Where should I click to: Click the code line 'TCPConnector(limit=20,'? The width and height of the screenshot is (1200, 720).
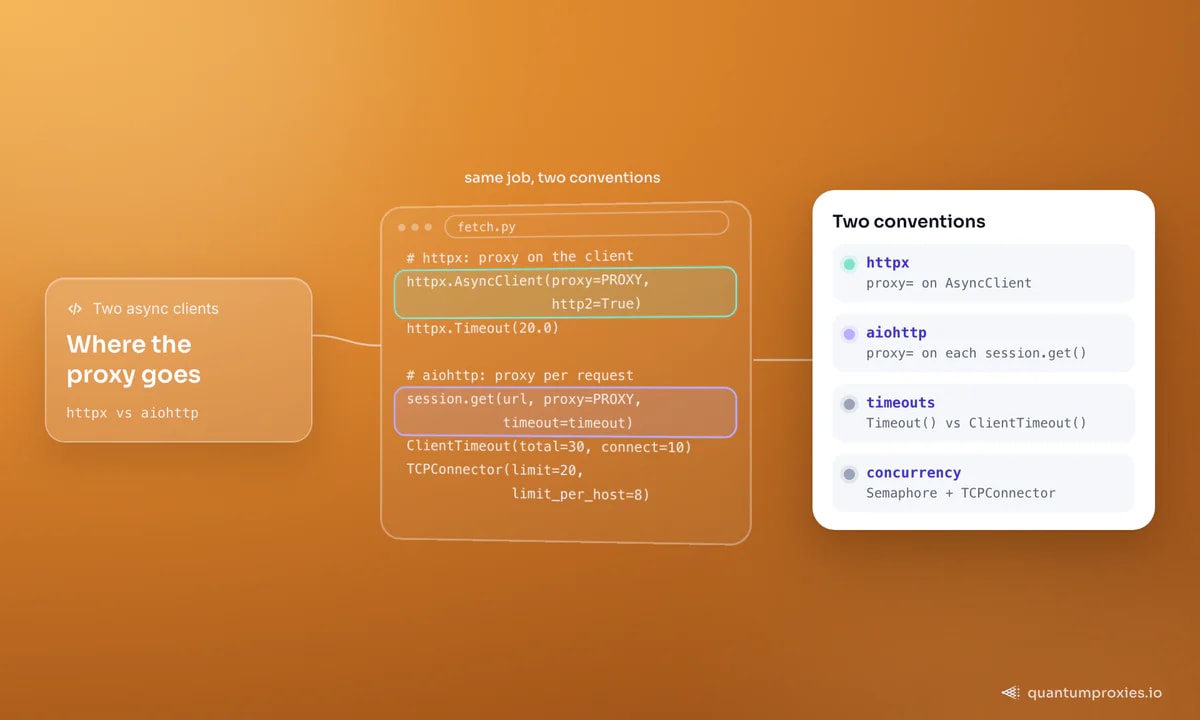(x=495, y=470)
